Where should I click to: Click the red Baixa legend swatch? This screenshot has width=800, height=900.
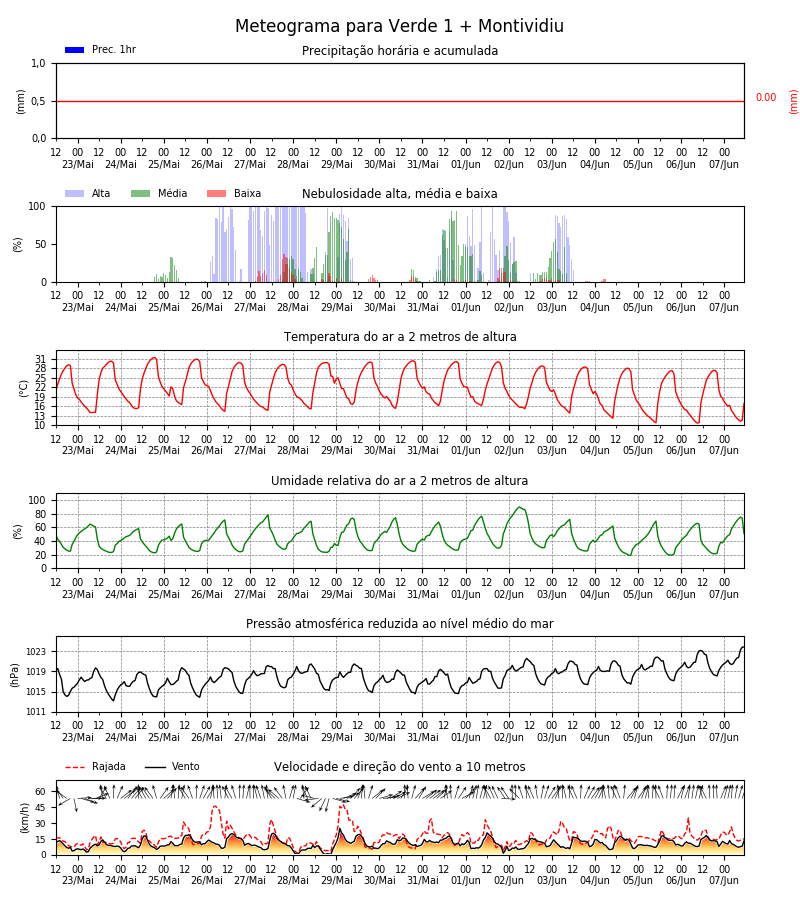(216, 193)
